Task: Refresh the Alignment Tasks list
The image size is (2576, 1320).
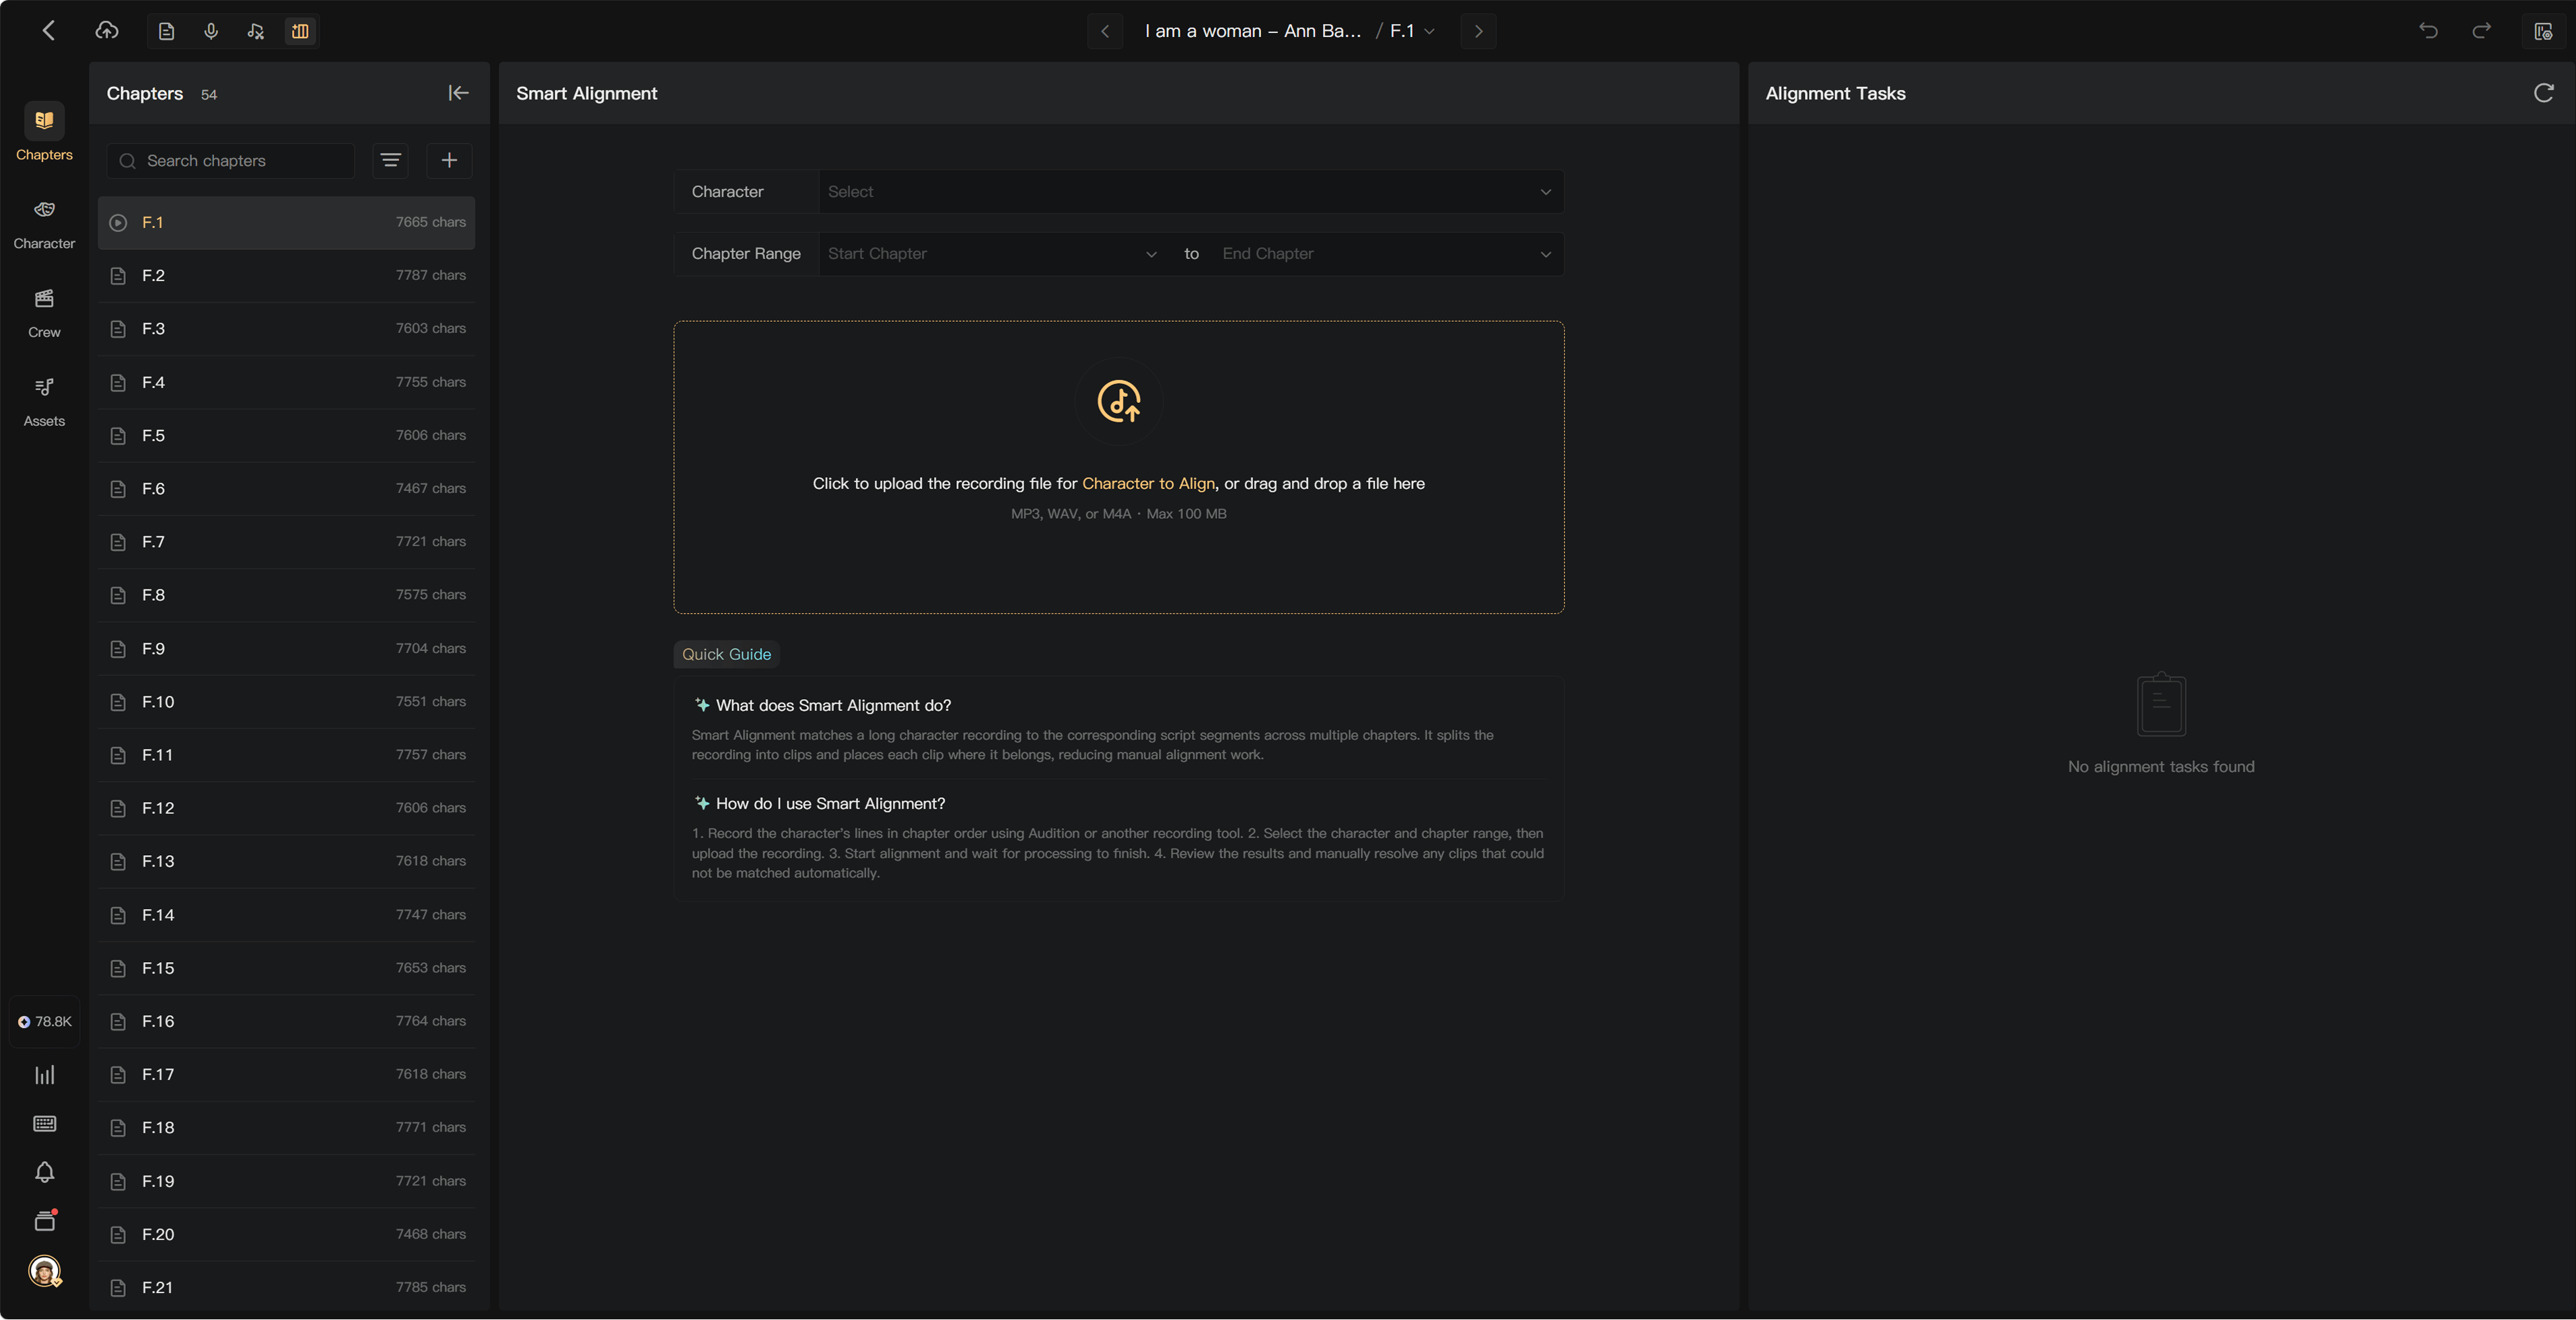Action: coord(2544,93)
